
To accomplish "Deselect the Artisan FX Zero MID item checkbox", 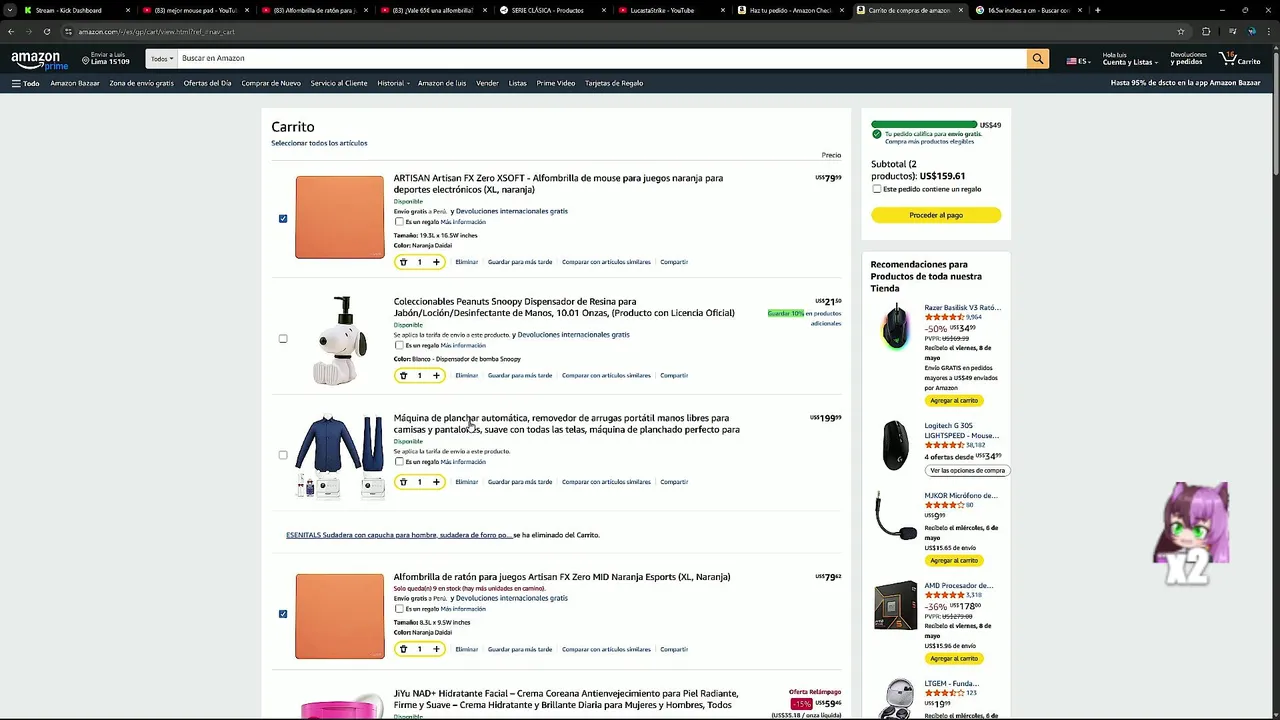I will (283, 614).
